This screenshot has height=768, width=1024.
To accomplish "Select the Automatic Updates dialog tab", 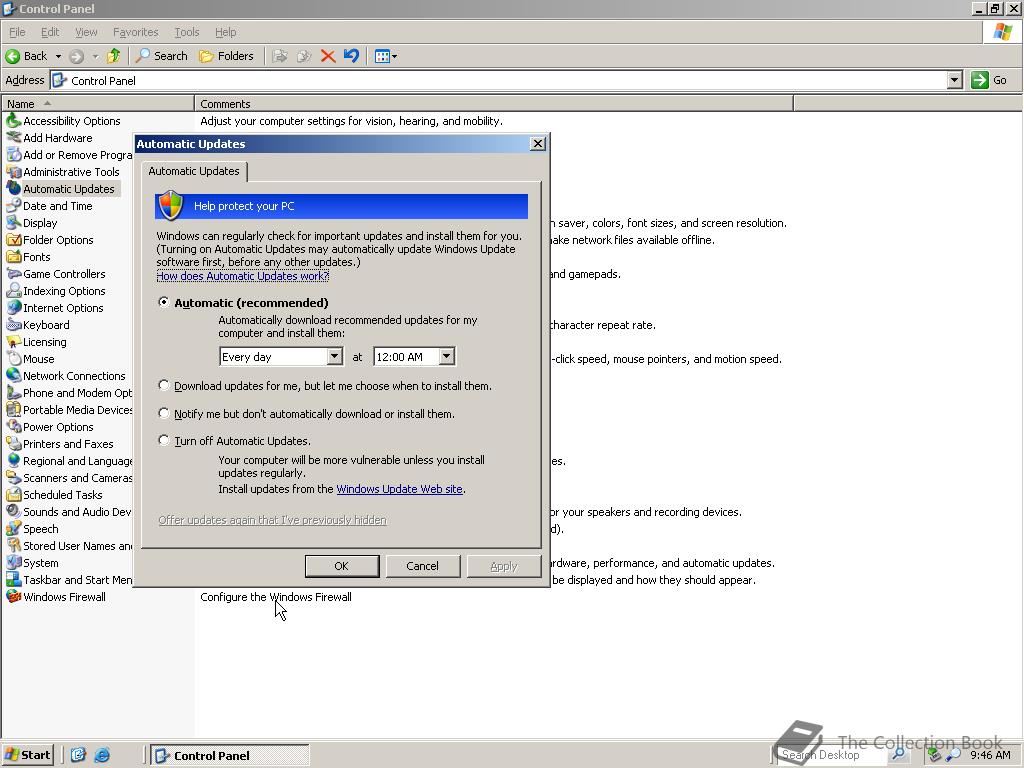I will coord(194,171).
